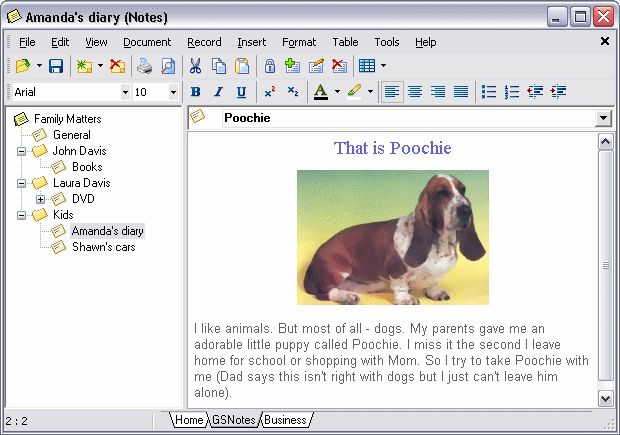620x435 pixels.
Task: Apply superscript formatting
Action: (270, 92)
